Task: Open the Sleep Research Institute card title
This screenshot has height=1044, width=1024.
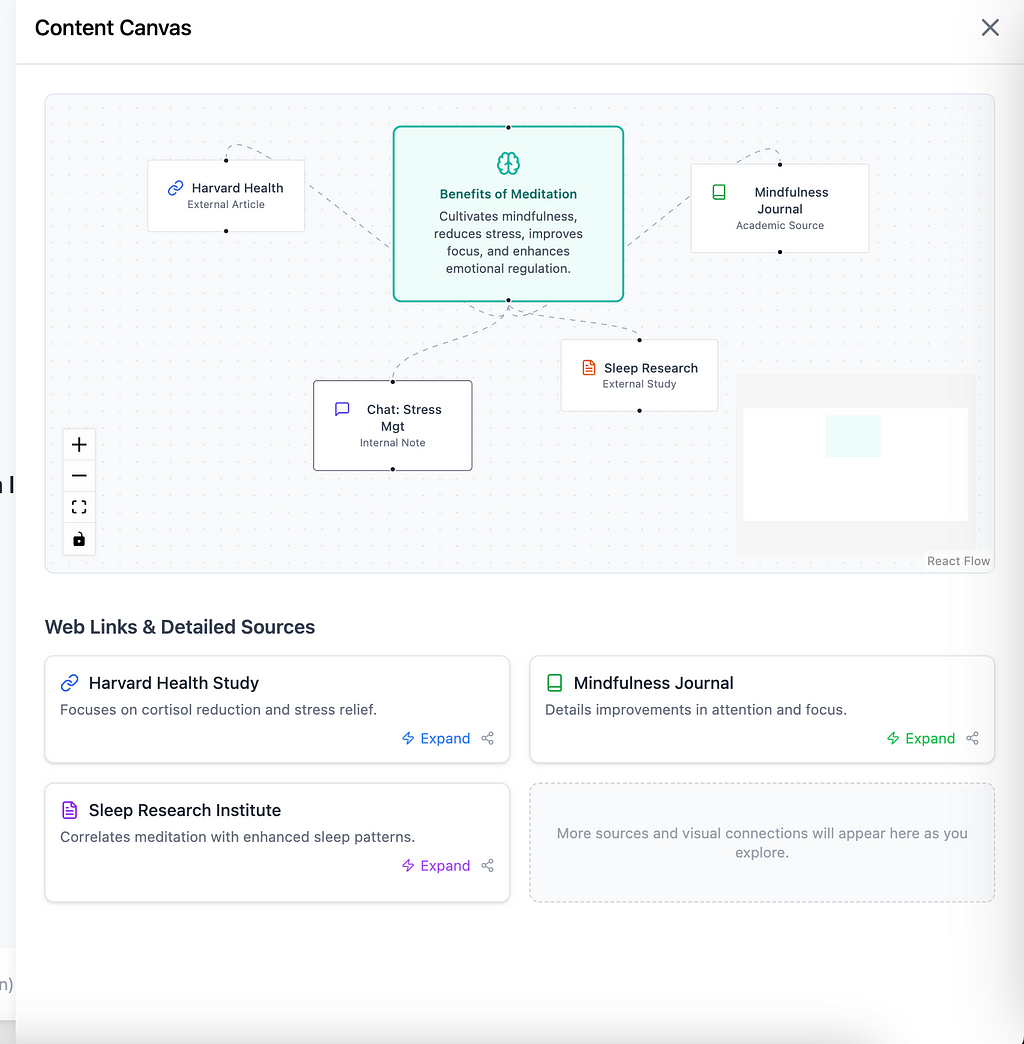Action: 184,810
